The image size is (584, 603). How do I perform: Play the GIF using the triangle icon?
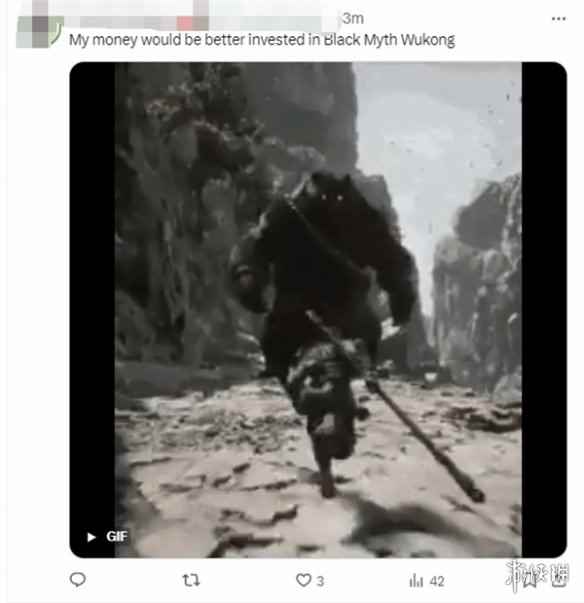point(91,537)
